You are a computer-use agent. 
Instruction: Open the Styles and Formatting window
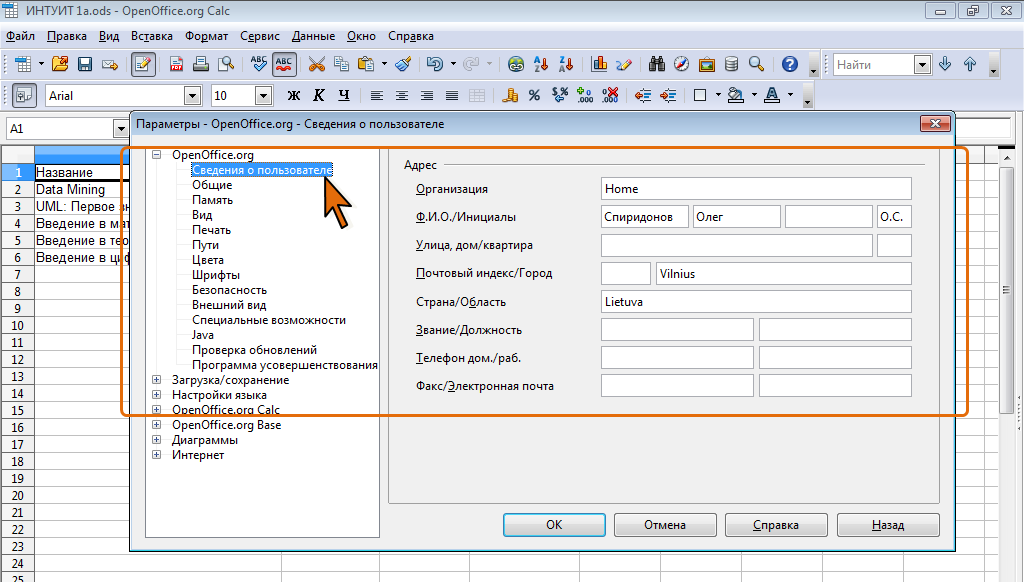pos(24,95)
